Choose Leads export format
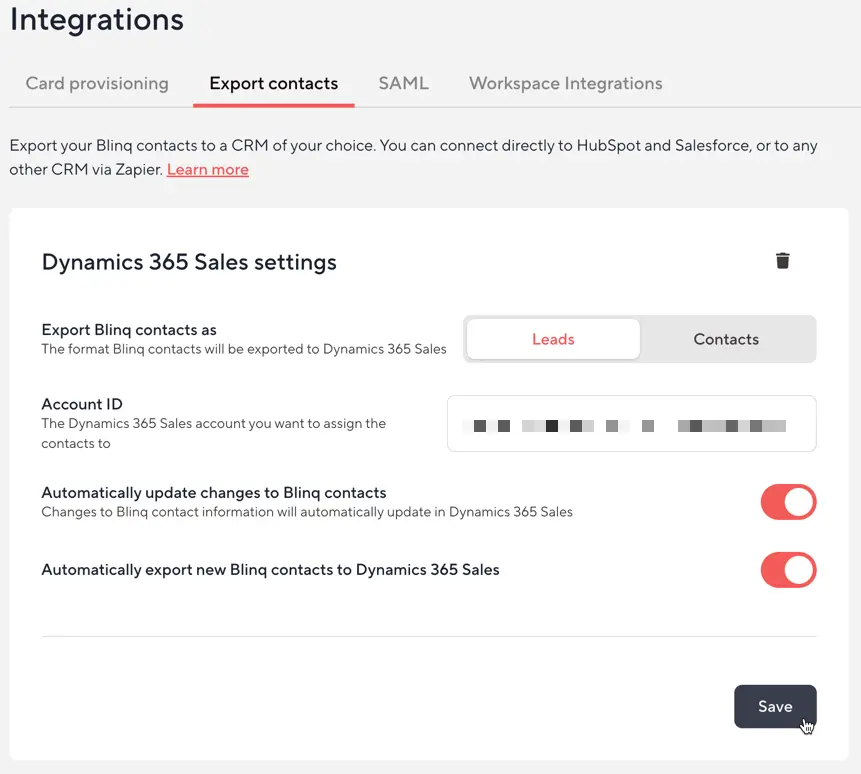This screenshot has height=774, width=861. tap(553, 339)
